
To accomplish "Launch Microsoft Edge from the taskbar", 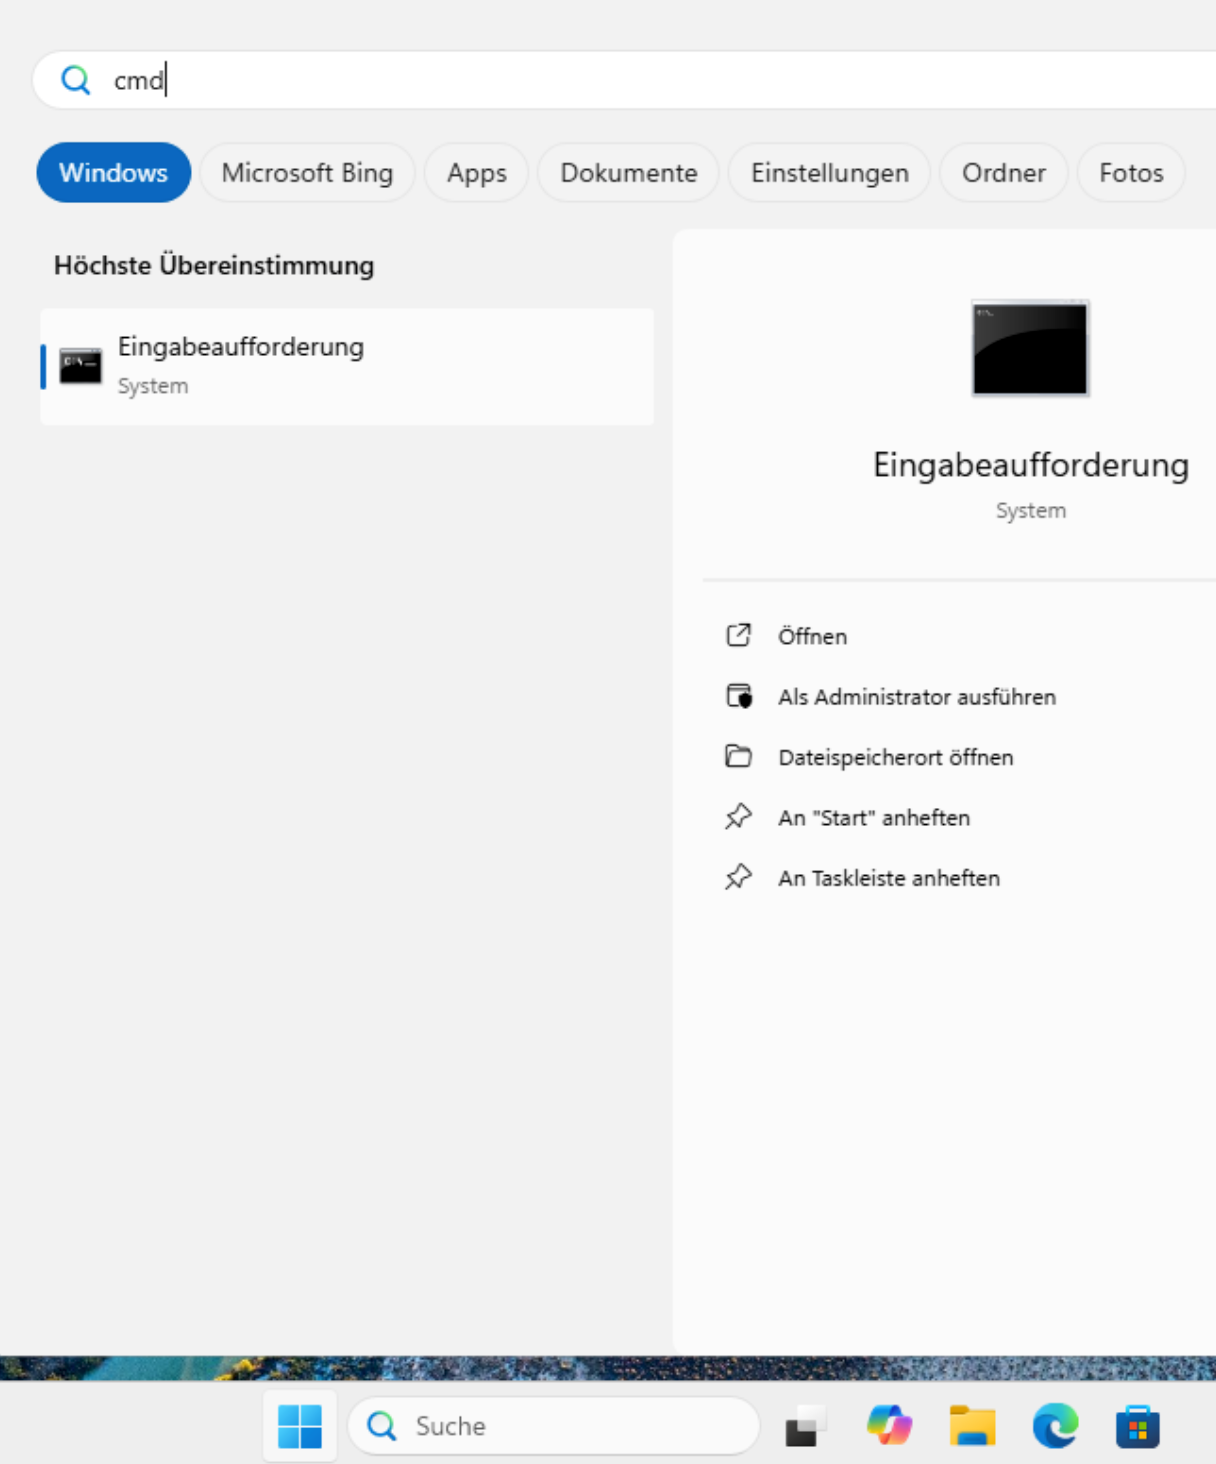I will point(1055,1426).
